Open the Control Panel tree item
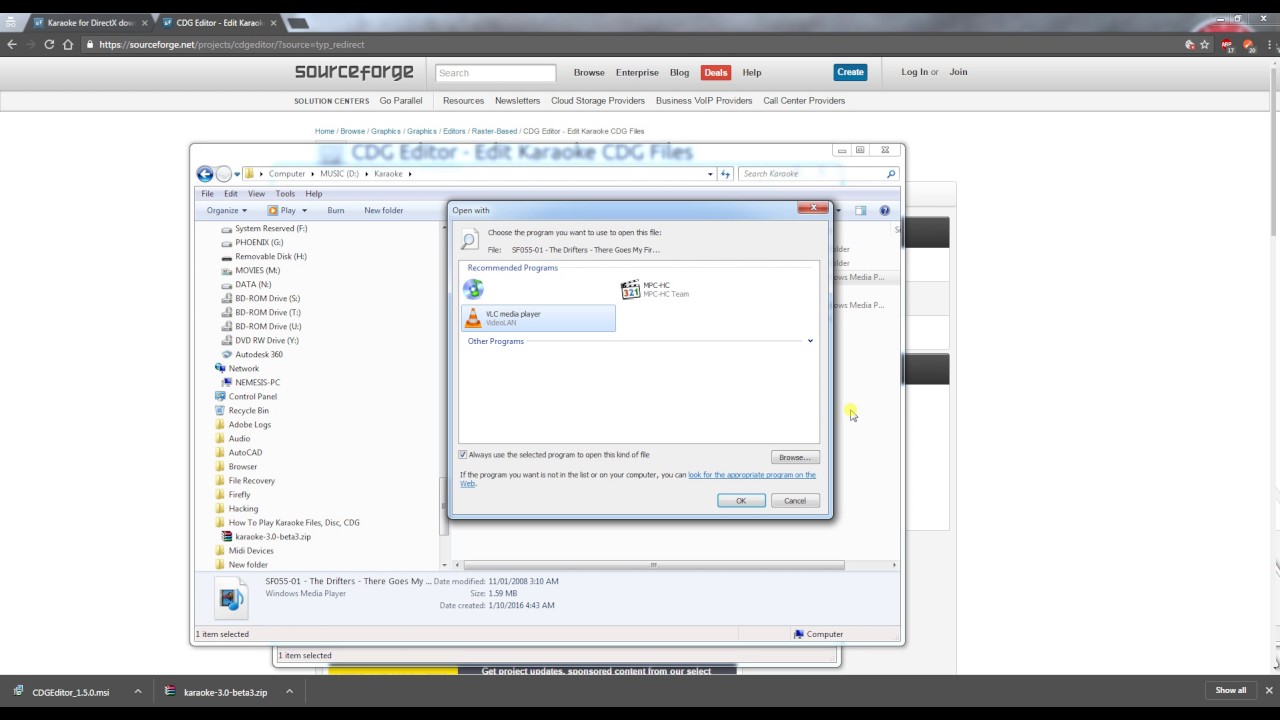 pyautogui.click(x=252, y=396)
